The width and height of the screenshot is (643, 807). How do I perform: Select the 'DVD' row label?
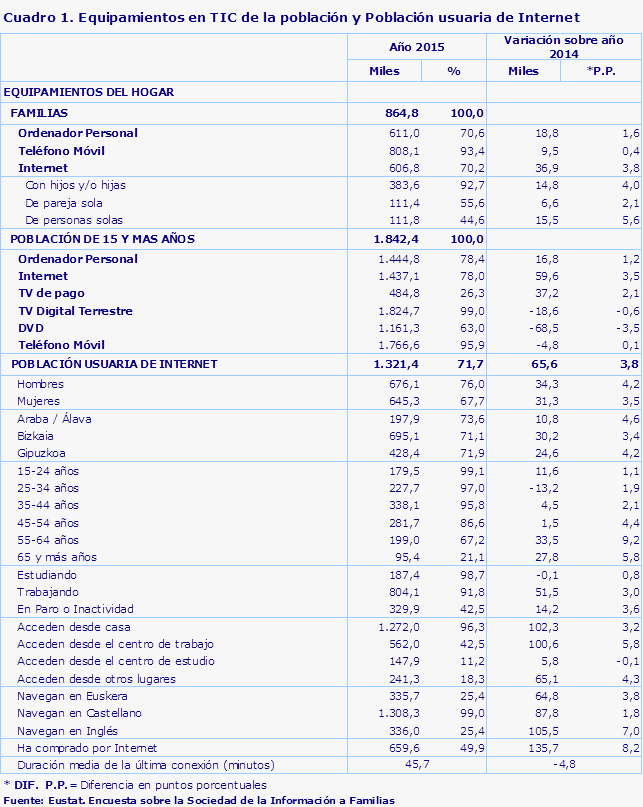click(x=31, y=328)
